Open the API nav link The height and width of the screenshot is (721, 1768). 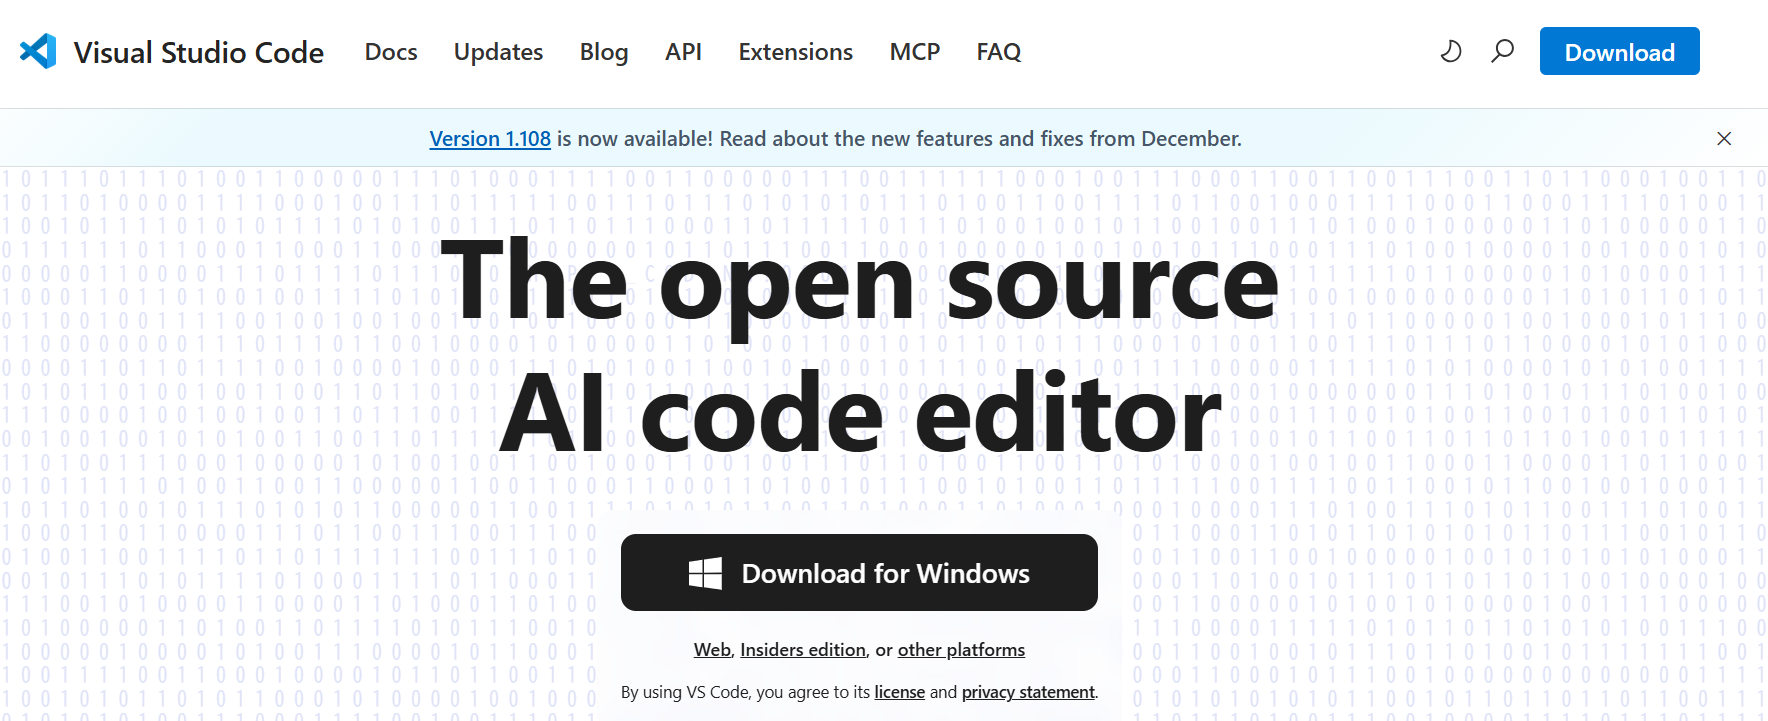click(x=683, y=52)
